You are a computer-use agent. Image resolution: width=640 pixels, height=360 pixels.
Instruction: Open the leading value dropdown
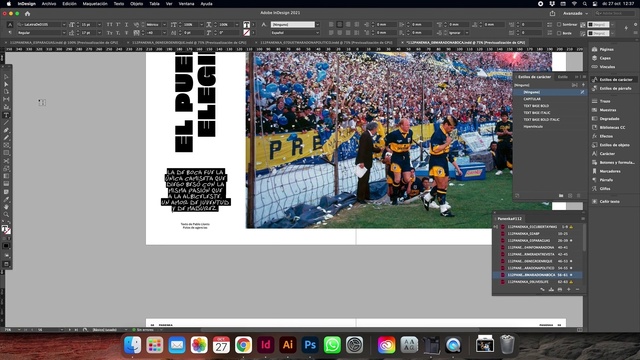(99, 33)
